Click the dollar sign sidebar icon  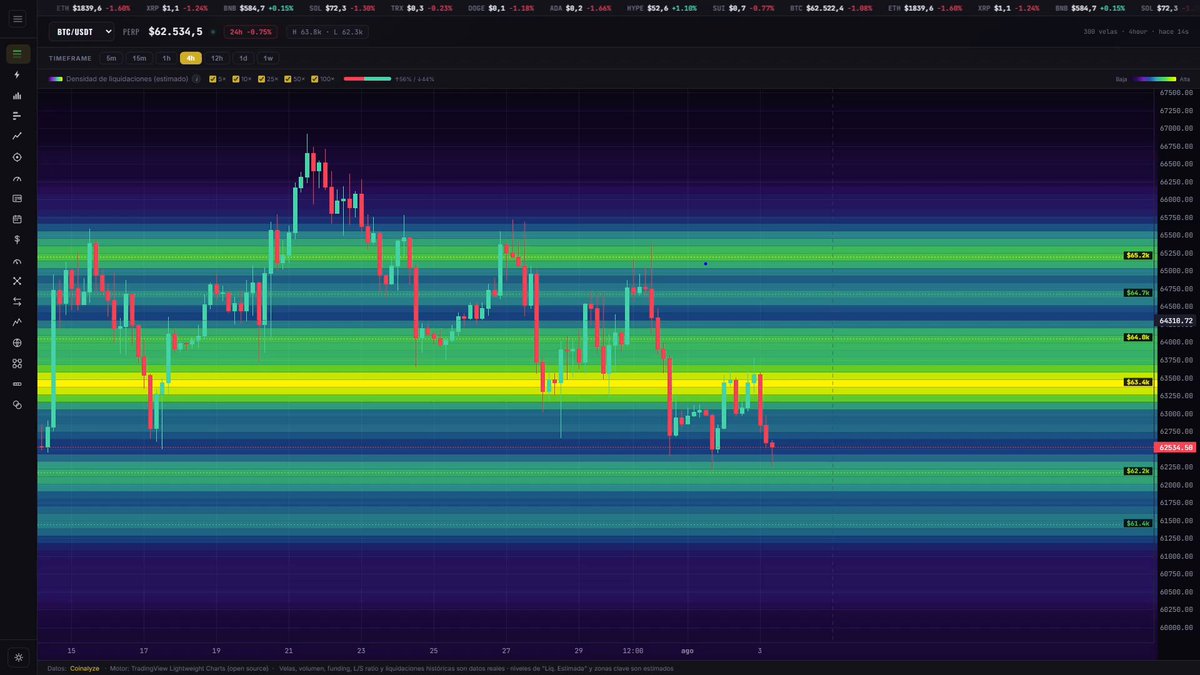17,239
